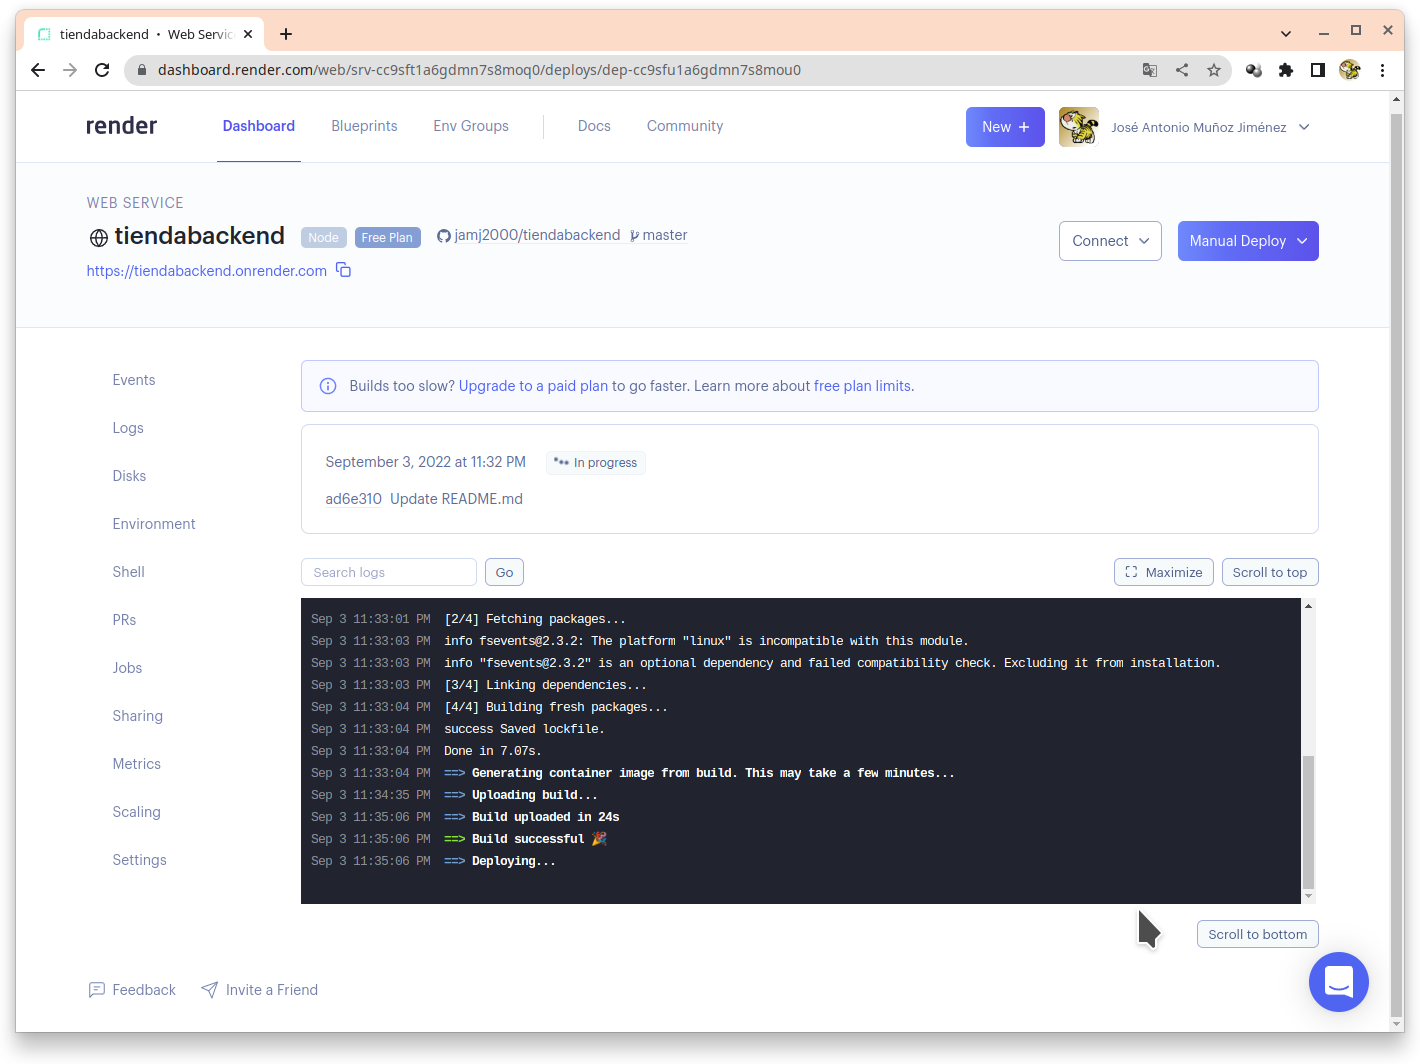Toggle the browser side panel icon
This screenshot has width=1420, height=1064.
[1318, 70]
